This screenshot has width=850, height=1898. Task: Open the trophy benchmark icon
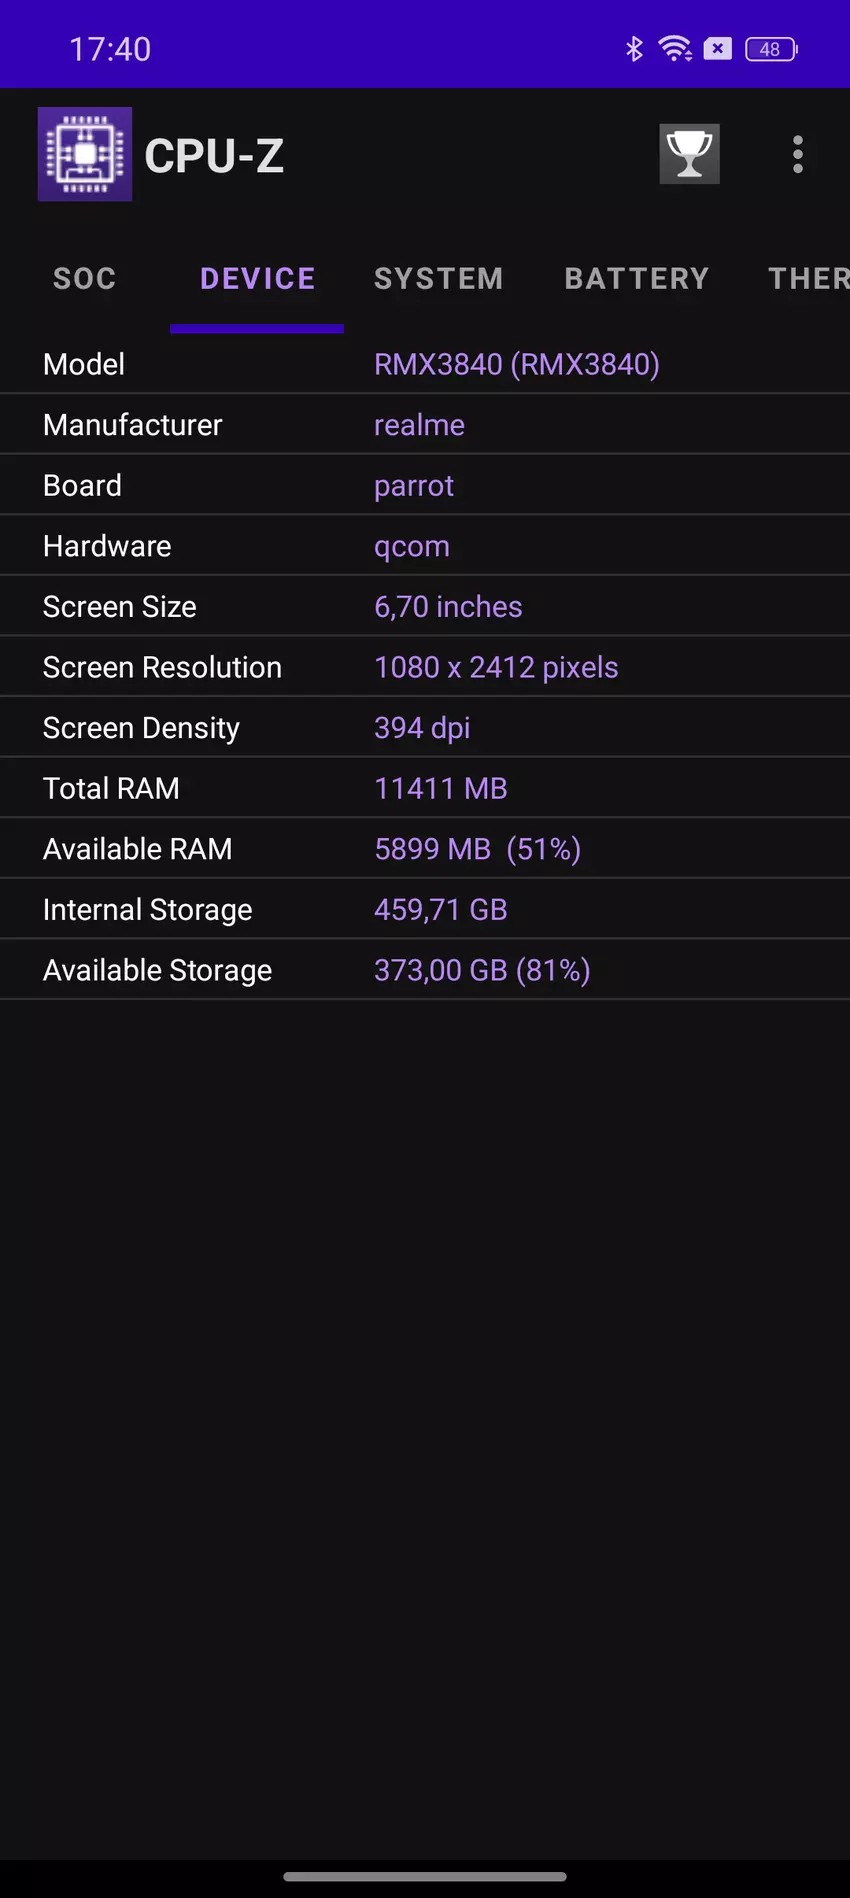(689, 154)
